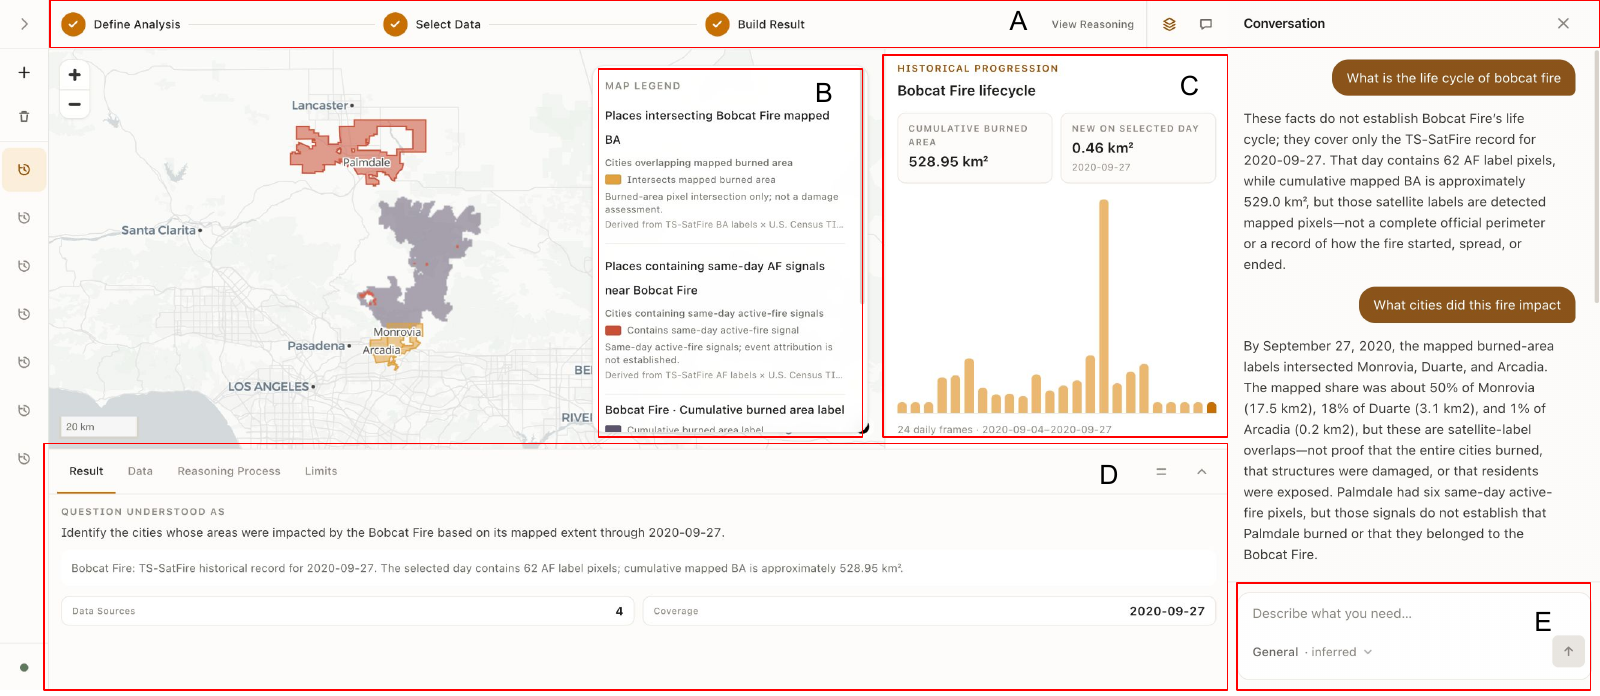Screen dimensions: 1600x696
Task: Click orange swatch for Intersects mapped burned area
Action: [613, 180]
